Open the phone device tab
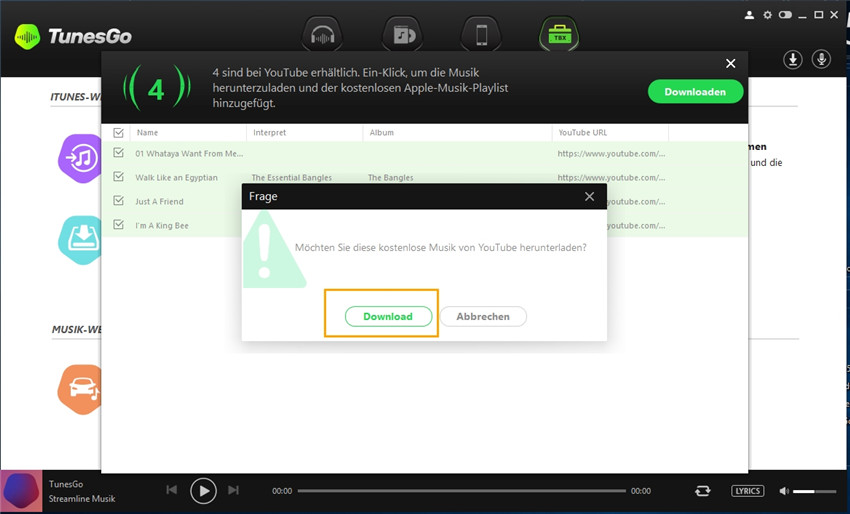This screenshot has width=850, height=514. pos(481,35)
